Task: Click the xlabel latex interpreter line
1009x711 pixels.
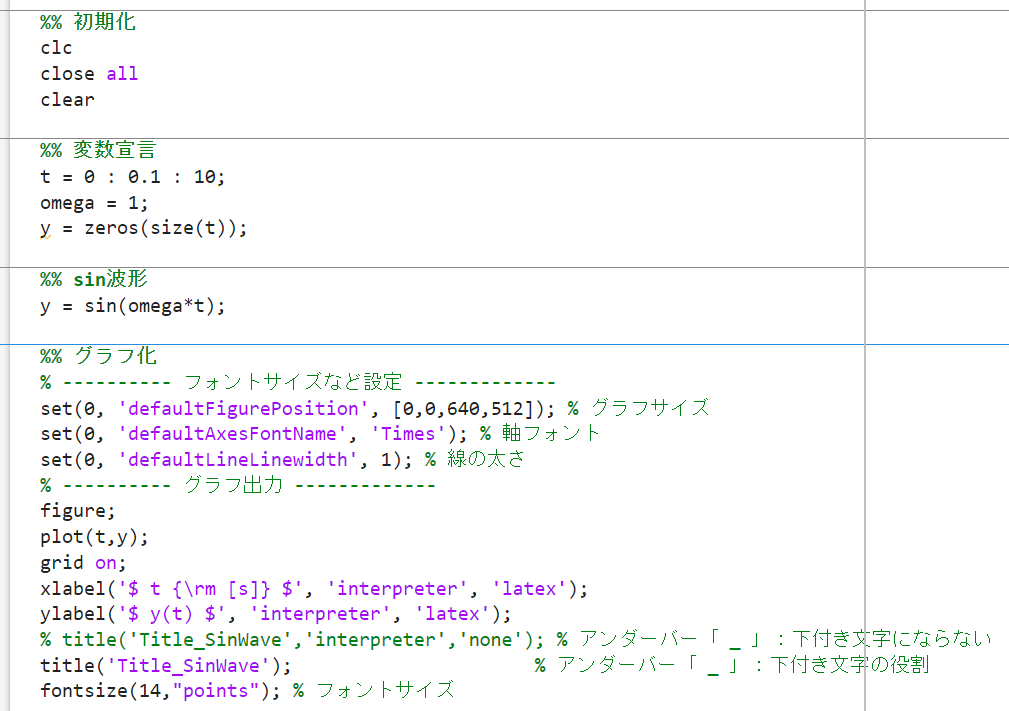Action: [314, 589]
